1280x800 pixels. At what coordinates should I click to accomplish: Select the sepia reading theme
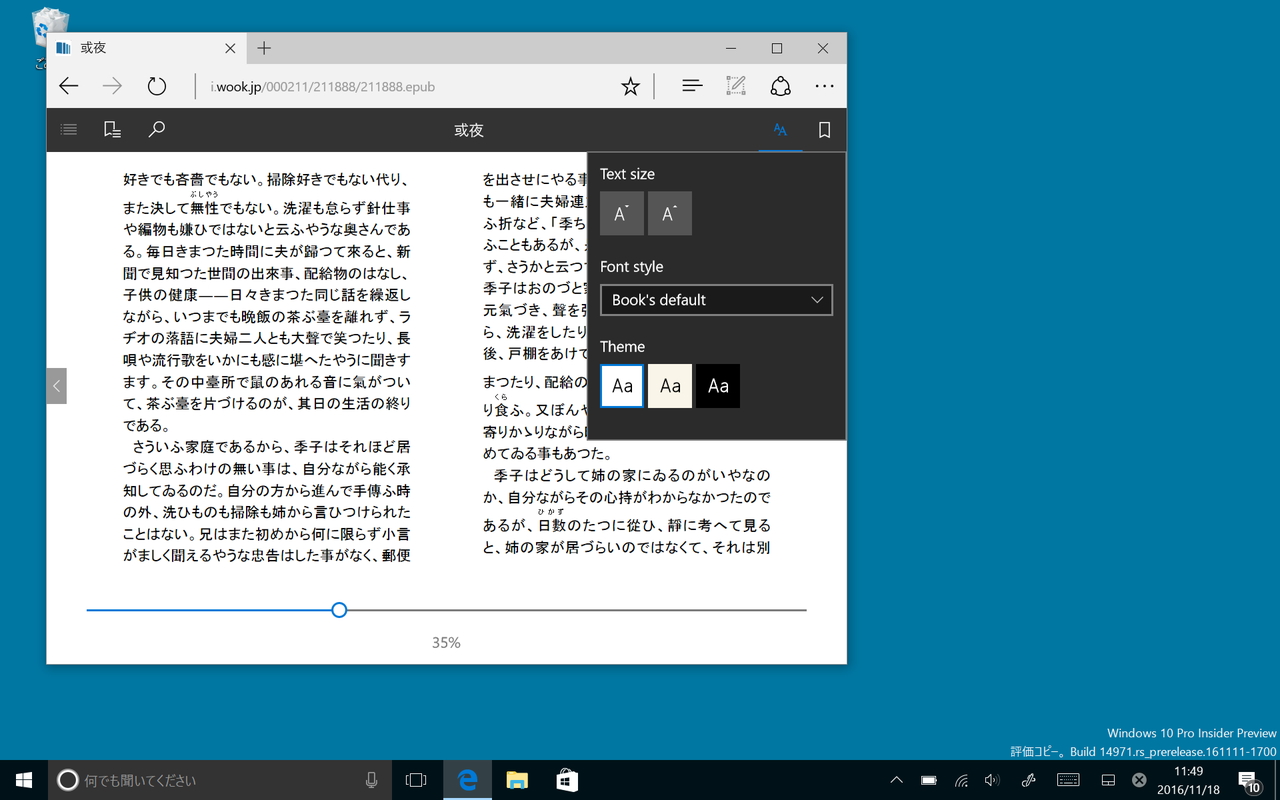click(669, 385)
